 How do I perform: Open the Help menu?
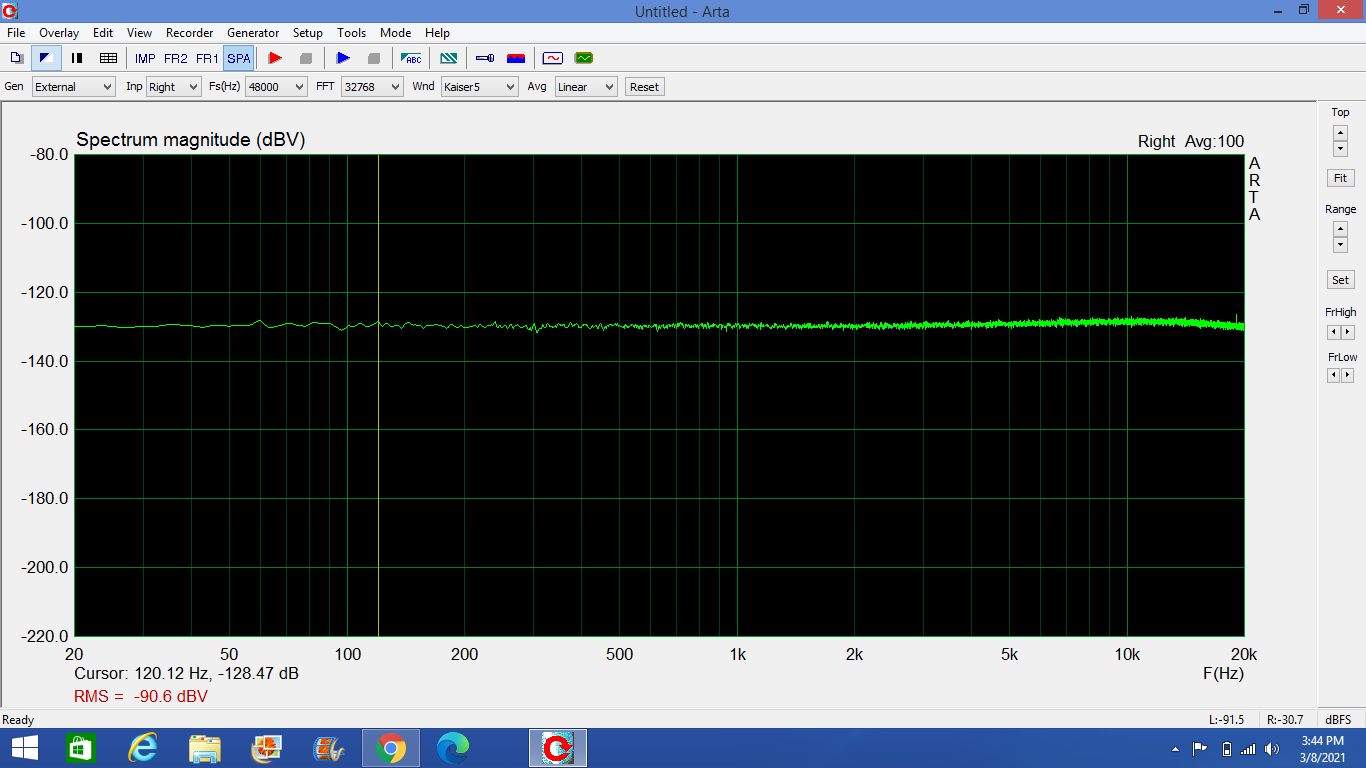[437, 33]
